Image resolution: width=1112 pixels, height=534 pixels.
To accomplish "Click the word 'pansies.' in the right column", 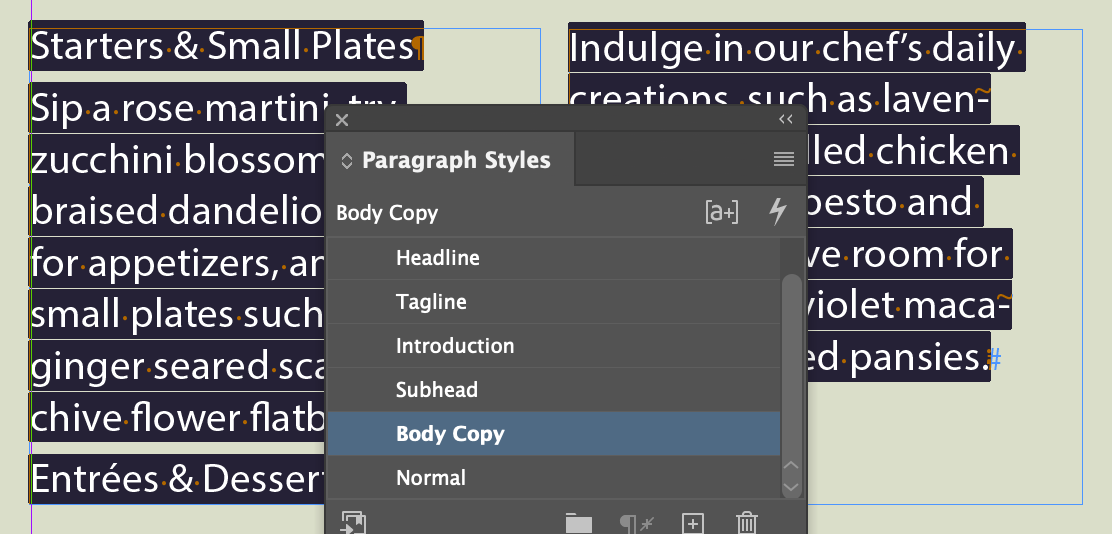I will pyautogui.click(x=918, y=357).
